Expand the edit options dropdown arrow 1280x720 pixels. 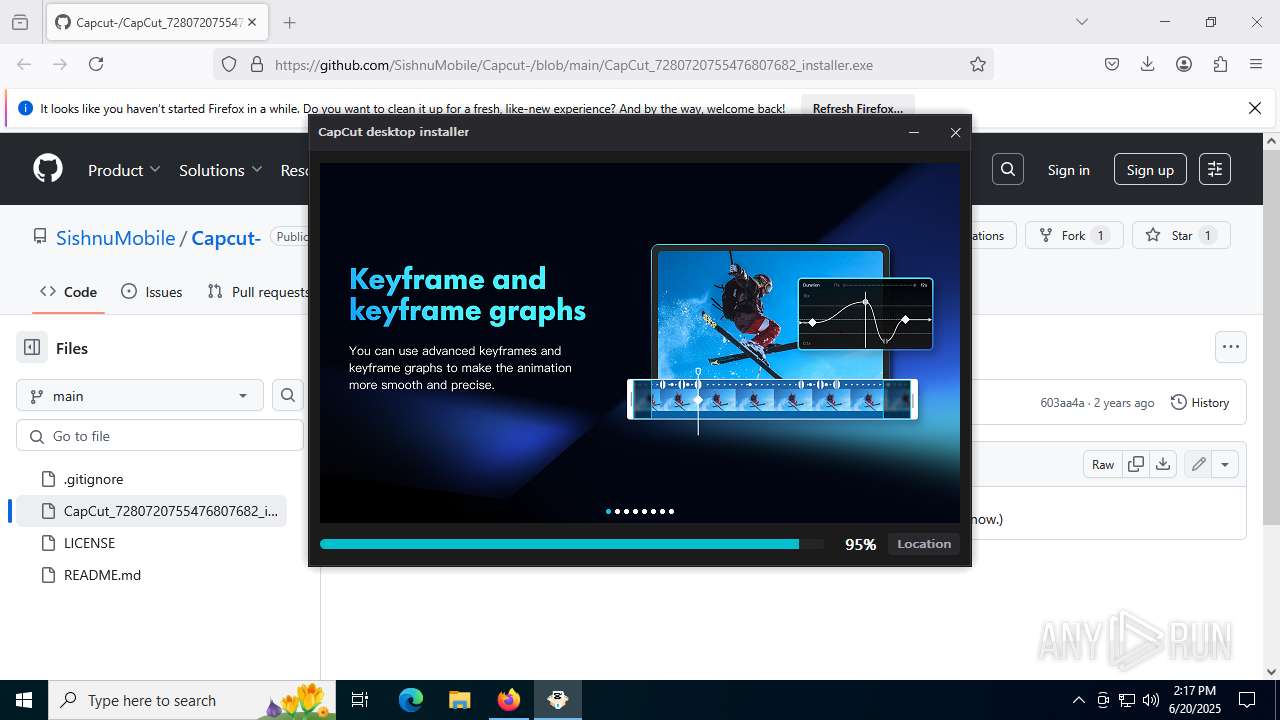(x=1225, y=464)
